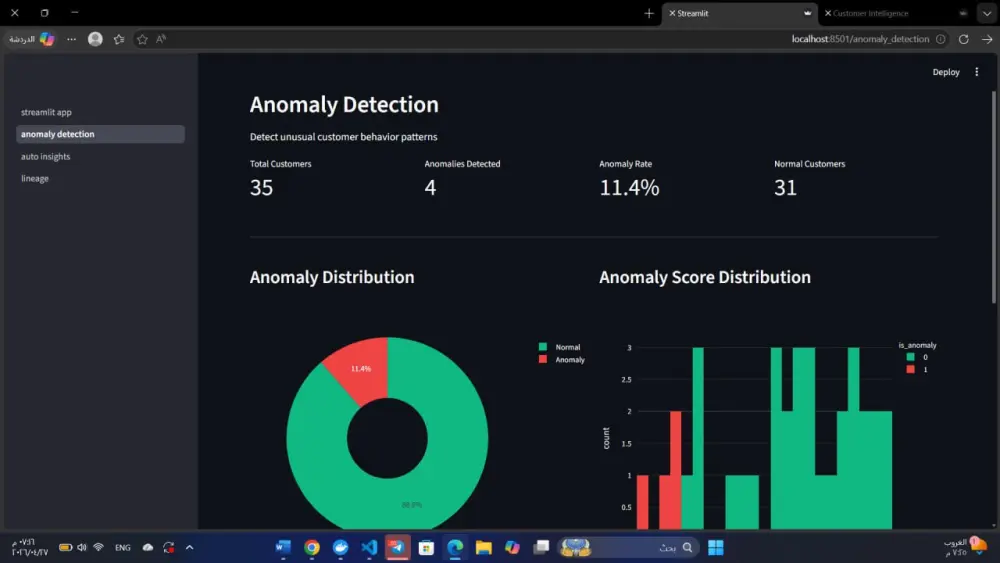Activate the read aloud icon
The height and width of the screenshot is (563, 1000).
(161, 39)
